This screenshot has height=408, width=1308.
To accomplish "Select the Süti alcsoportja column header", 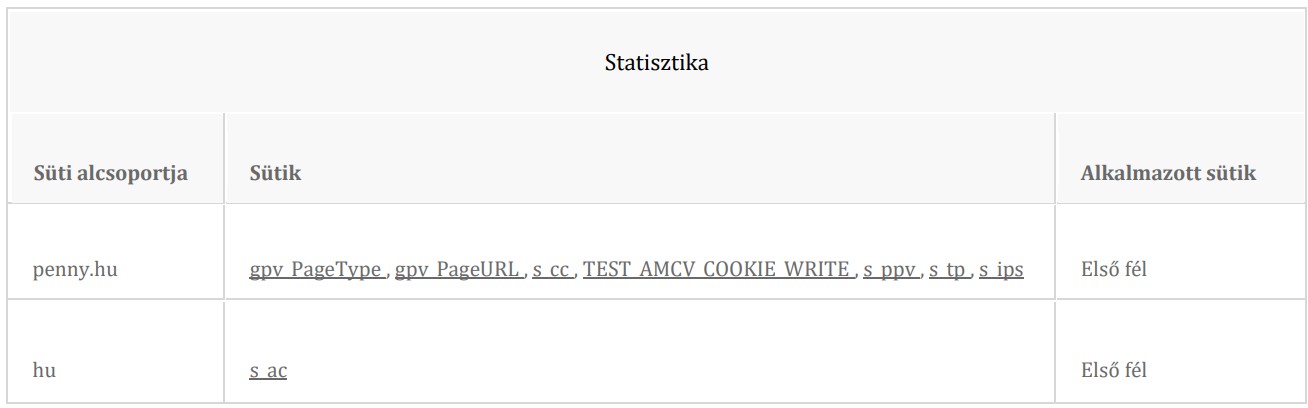I will [110, 173].
